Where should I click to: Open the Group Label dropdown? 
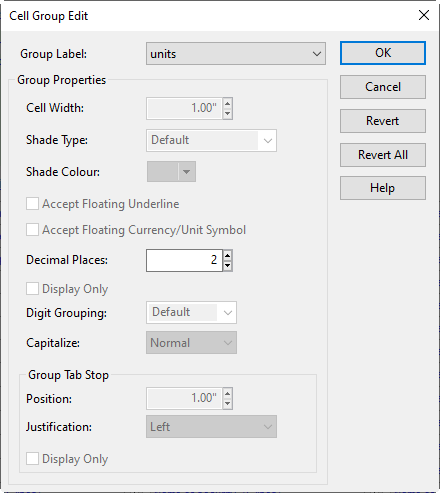236,54
